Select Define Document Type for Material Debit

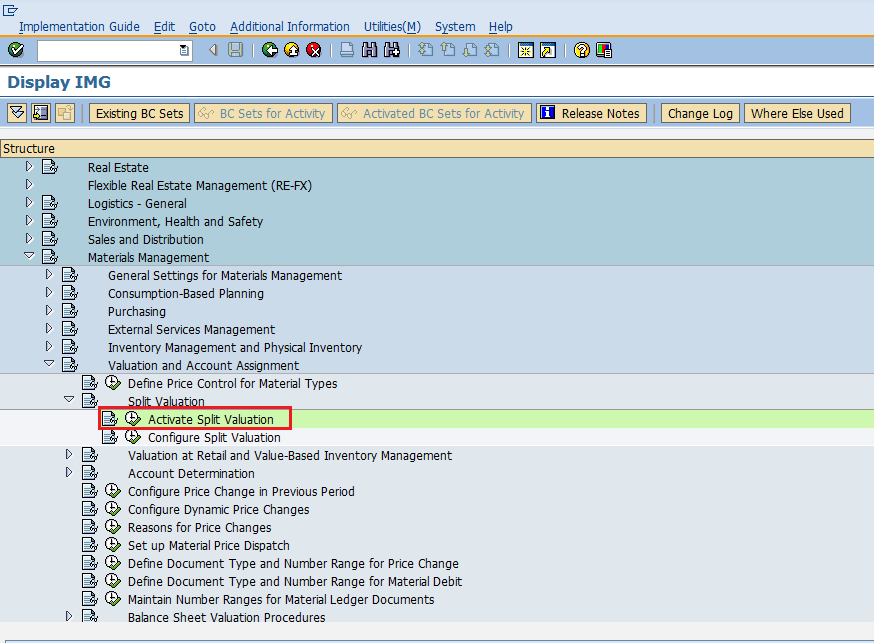[295, 582]
